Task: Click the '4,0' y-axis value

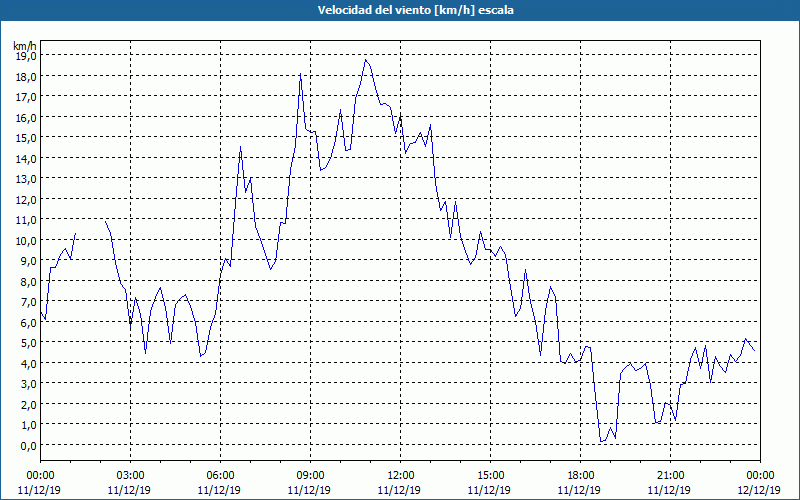Action: 28,363
